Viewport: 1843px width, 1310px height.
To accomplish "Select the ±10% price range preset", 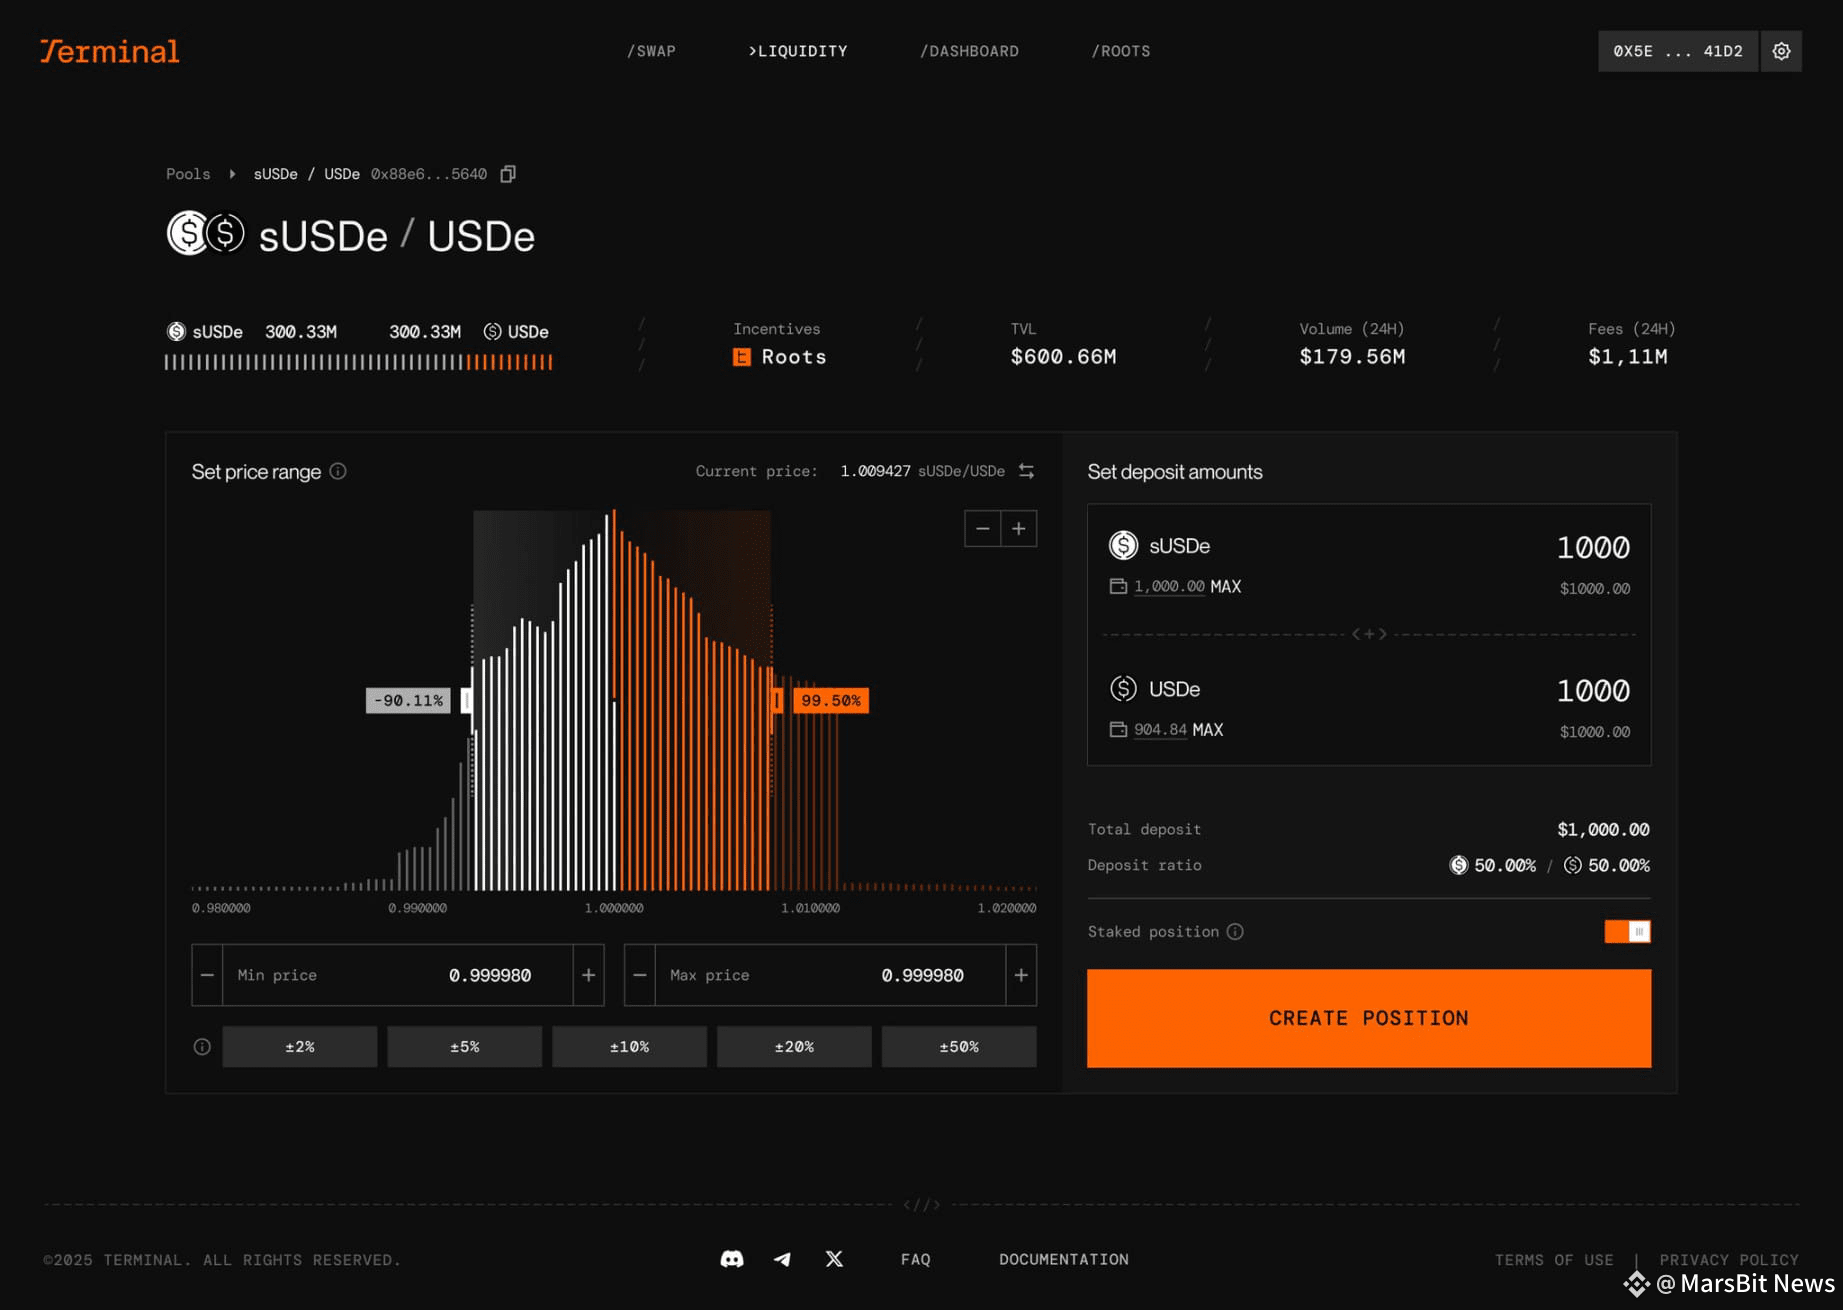I will (629, 1047).
